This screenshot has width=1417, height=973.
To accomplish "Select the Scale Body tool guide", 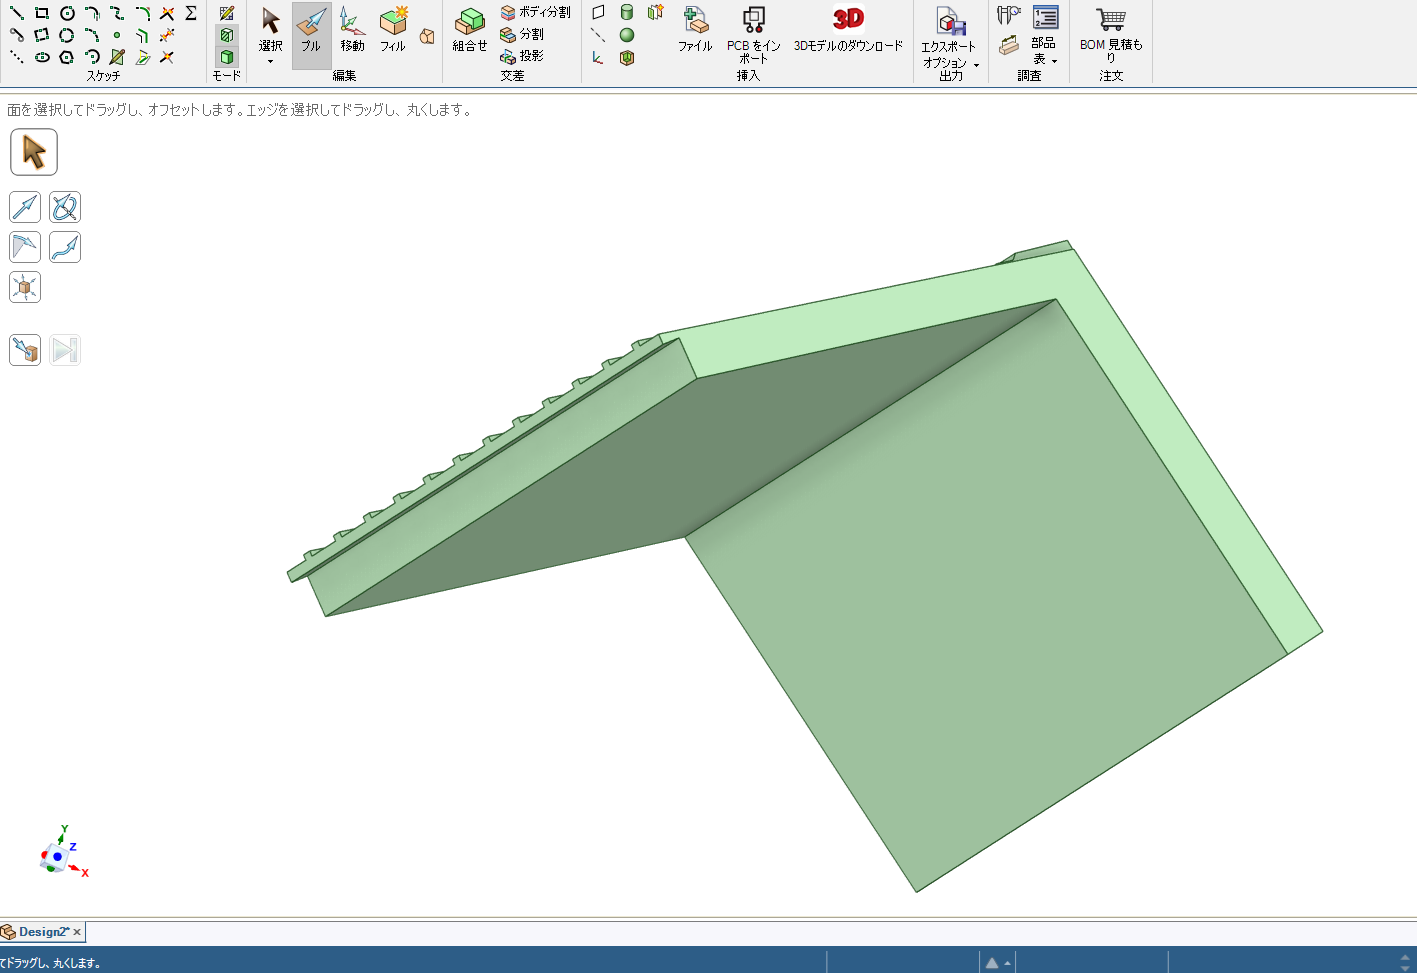I will pyautogui.click(x=25, y=288).
